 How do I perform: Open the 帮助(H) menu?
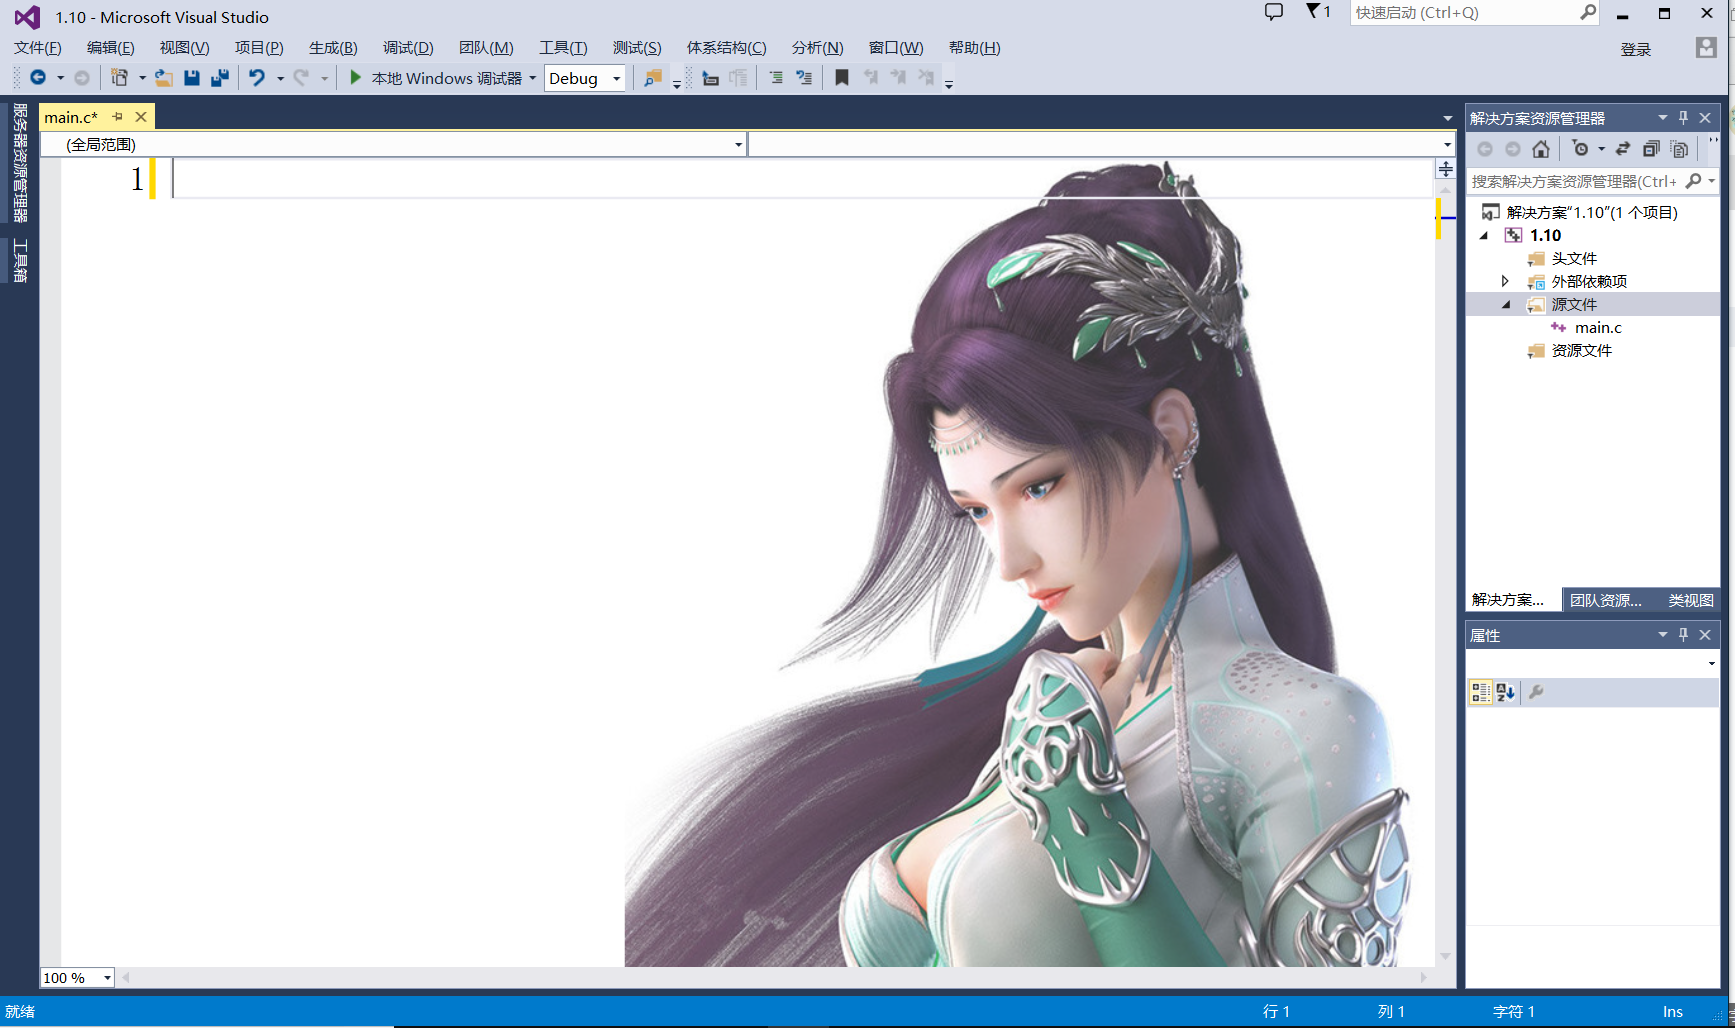[x=975, y=48]
